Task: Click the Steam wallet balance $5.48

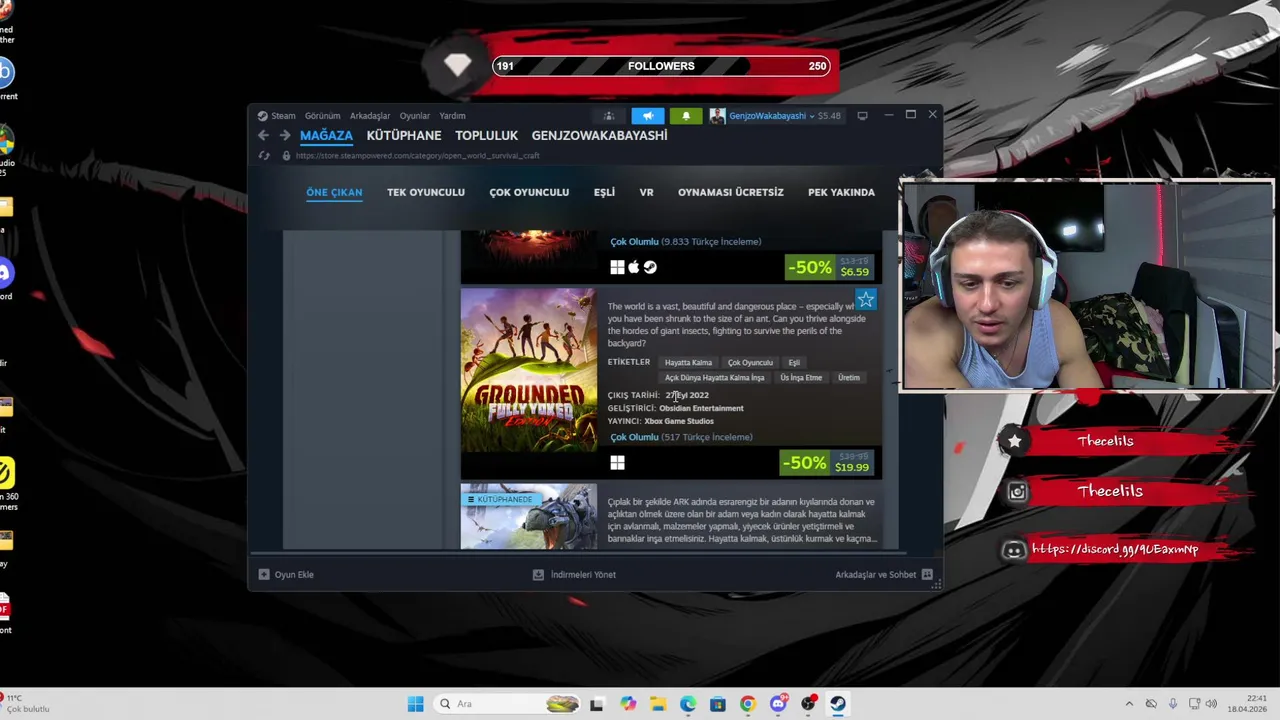Action: click(829, 116)
